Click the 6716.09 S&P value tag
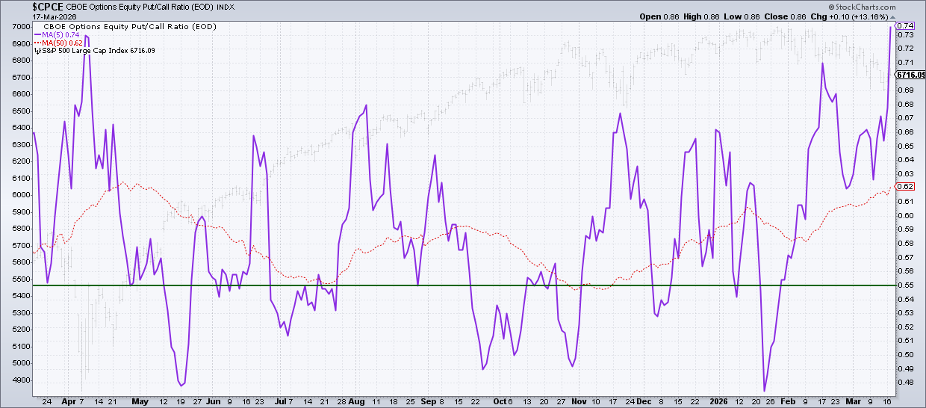The width and height of the screenshot is (926, 408). pyautogui.click(x=911, y=75)
